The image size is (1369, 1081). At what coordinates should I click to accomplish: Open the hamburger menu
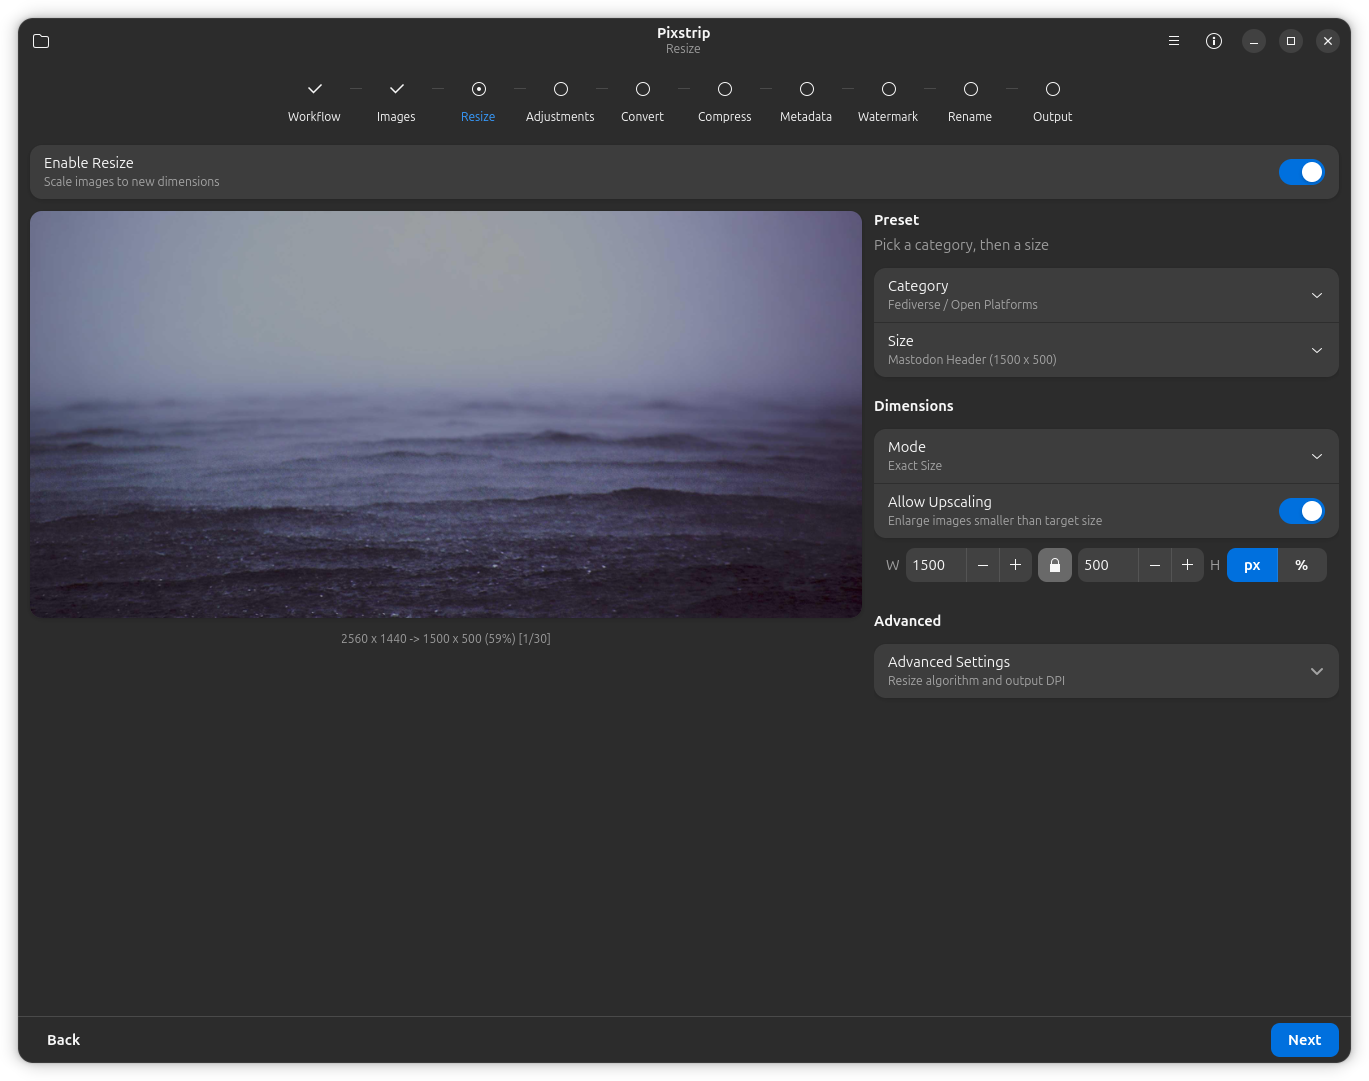[x=1173, y=41]
